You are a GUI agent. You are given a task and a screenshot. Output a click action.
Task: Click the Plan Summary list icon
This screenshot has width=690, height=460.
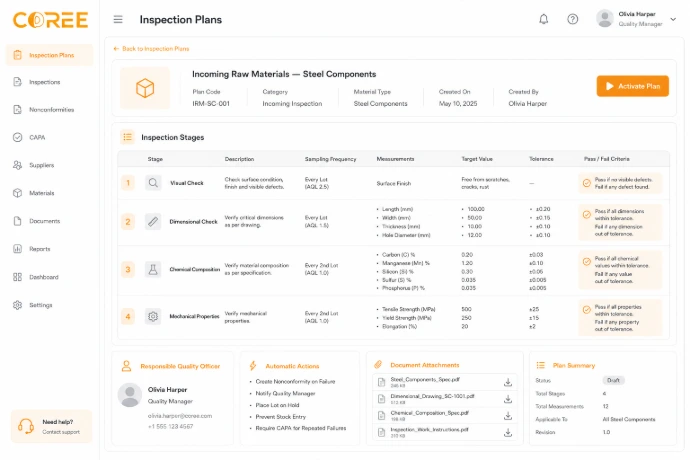(540, 365)
